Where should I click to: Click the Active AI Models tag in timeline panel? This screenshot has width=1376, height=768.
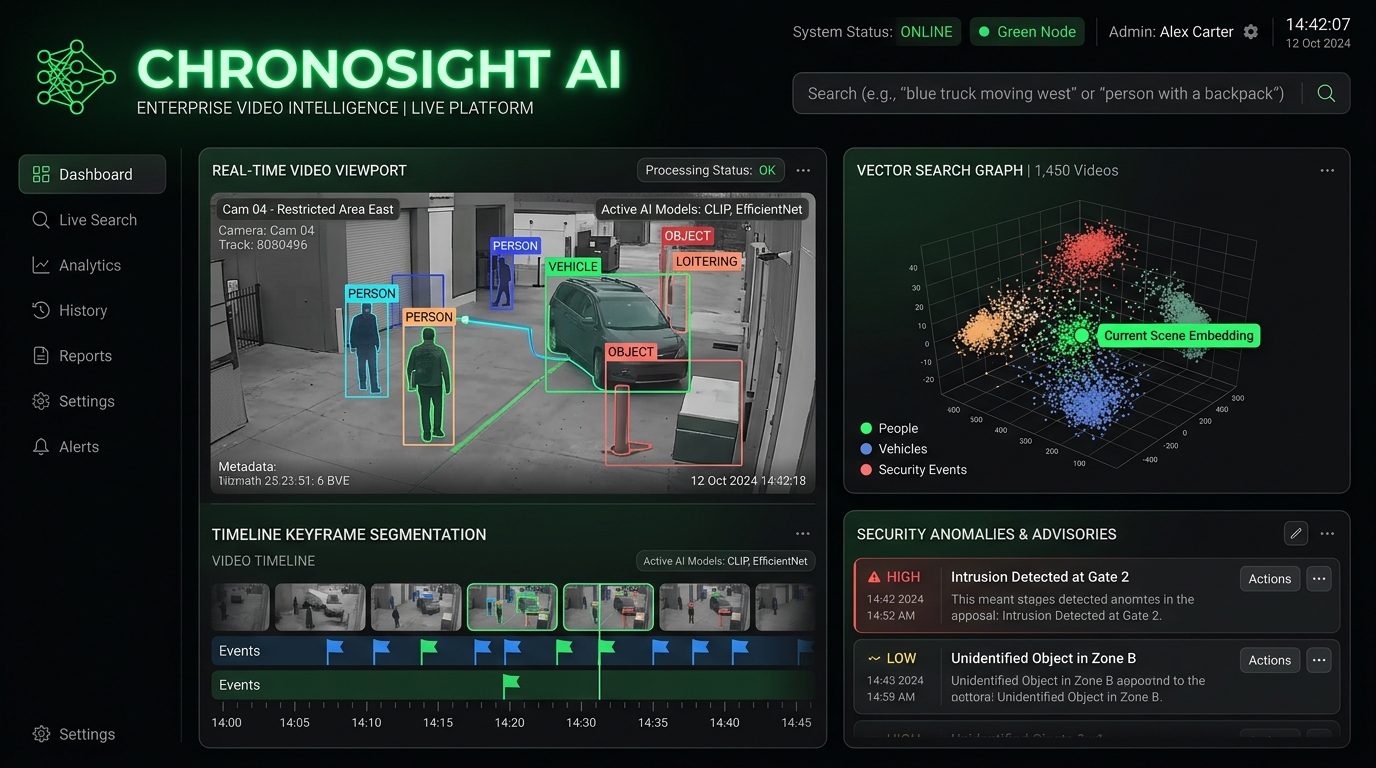[x=725, y=561]
